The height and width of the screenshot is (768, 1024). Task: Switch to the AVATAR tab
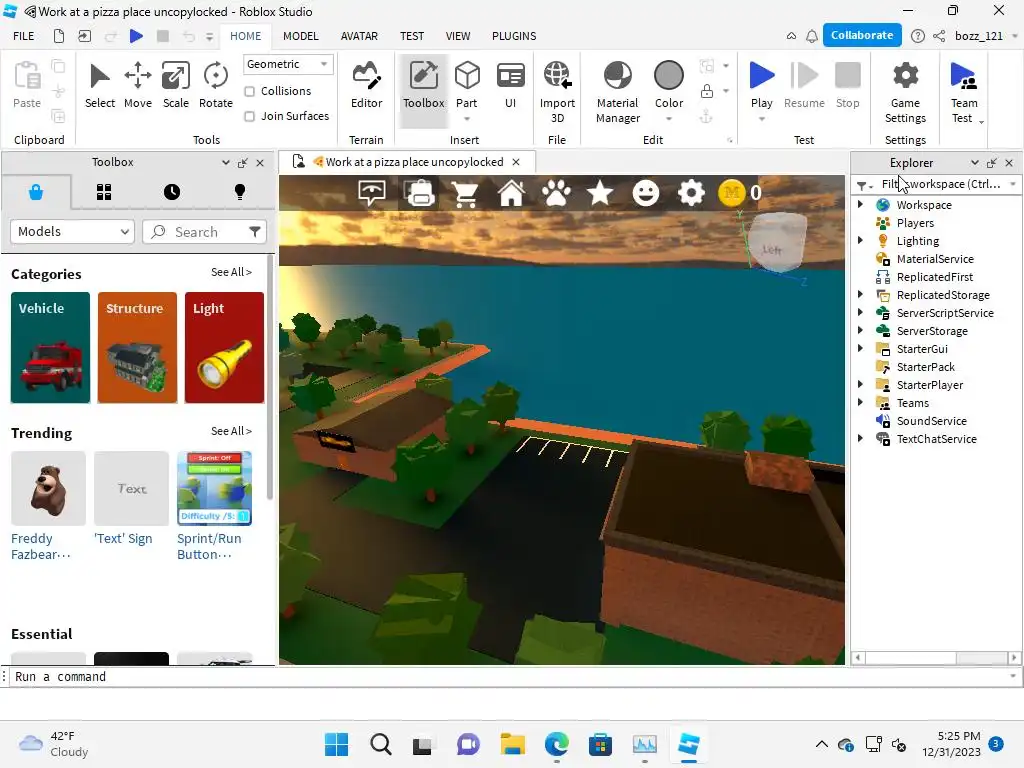[x=359, y=36]
